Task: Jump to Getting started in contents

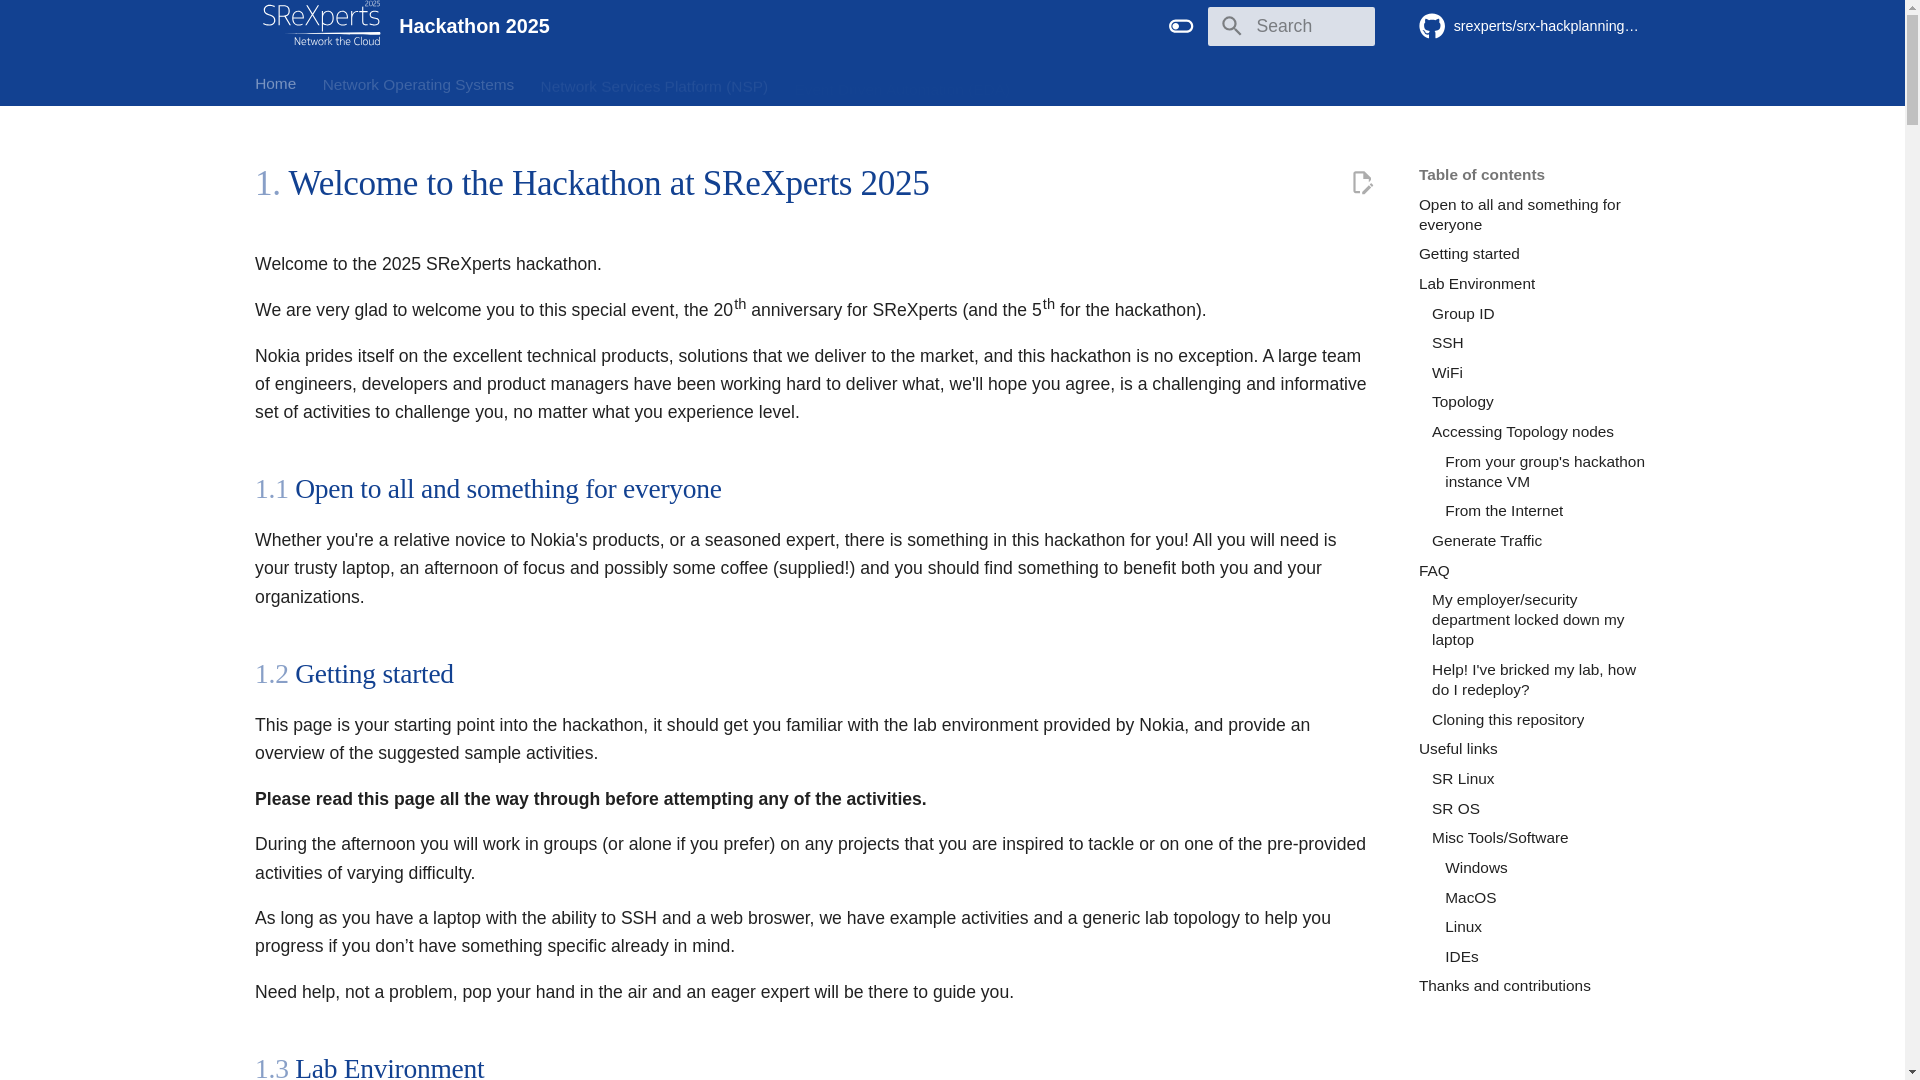Action: coord(1468,254)
